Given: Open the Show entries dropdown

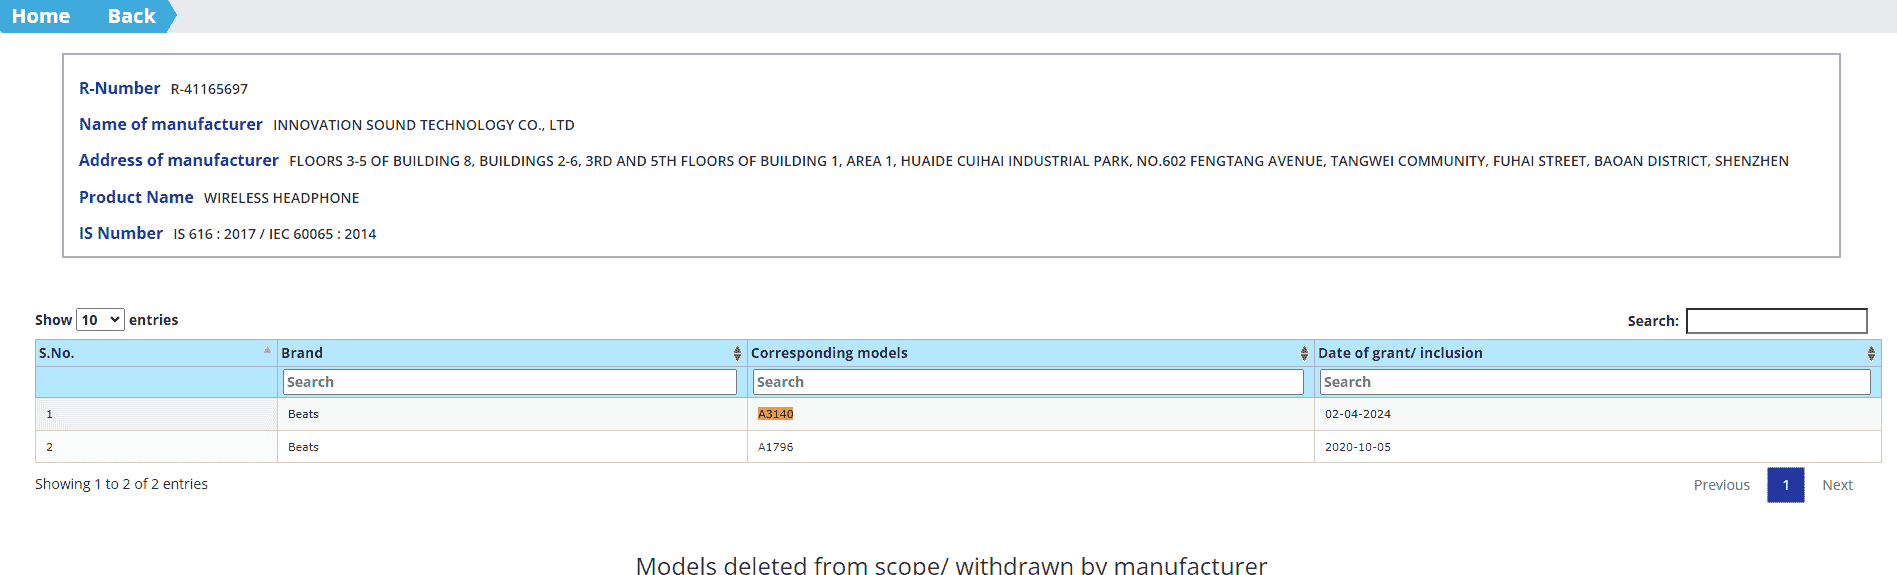Looking at the screenshot, I should click(100, 320).
